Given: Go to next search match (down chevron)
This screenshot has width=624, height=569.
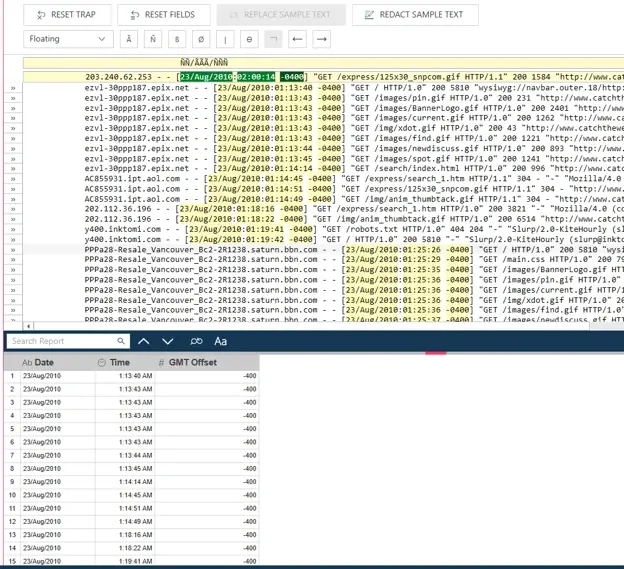Looking at the screenshot, I should (x=168, y=341).
